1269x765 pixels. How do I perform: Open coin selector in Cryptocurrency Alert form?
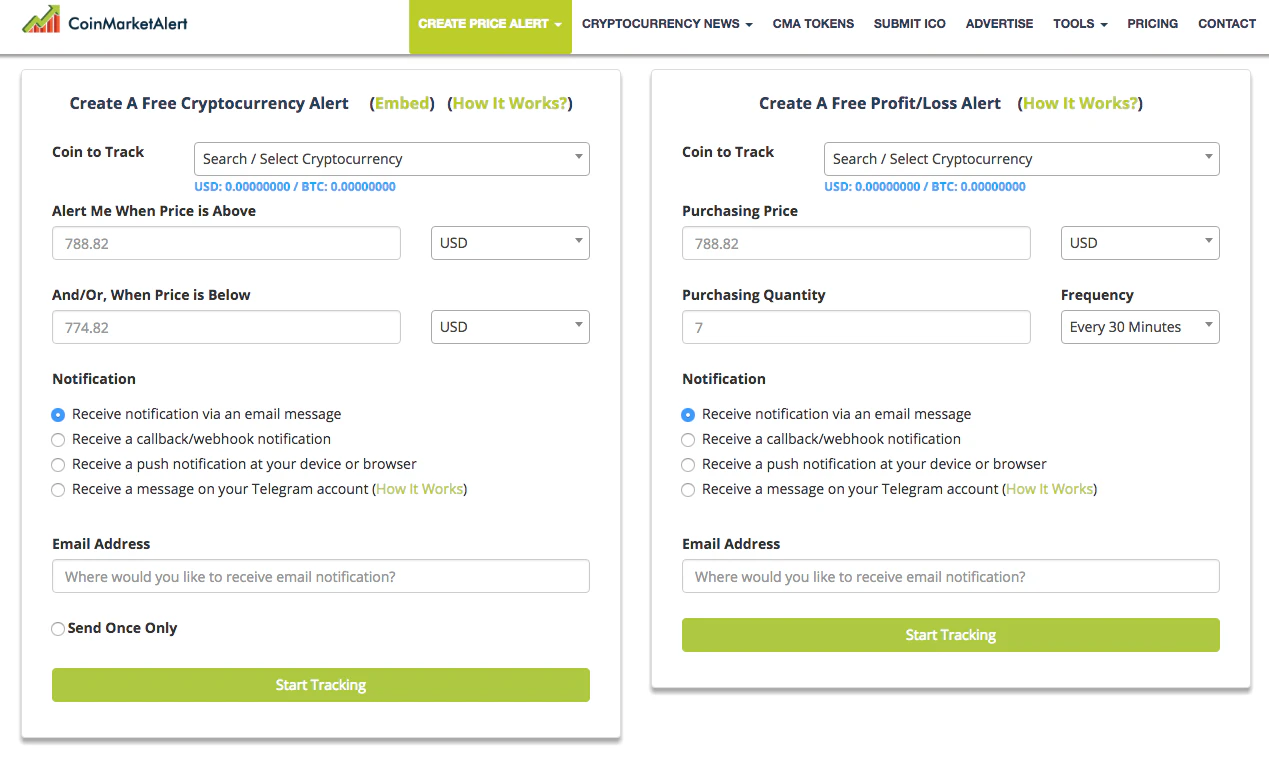(391, 159)
